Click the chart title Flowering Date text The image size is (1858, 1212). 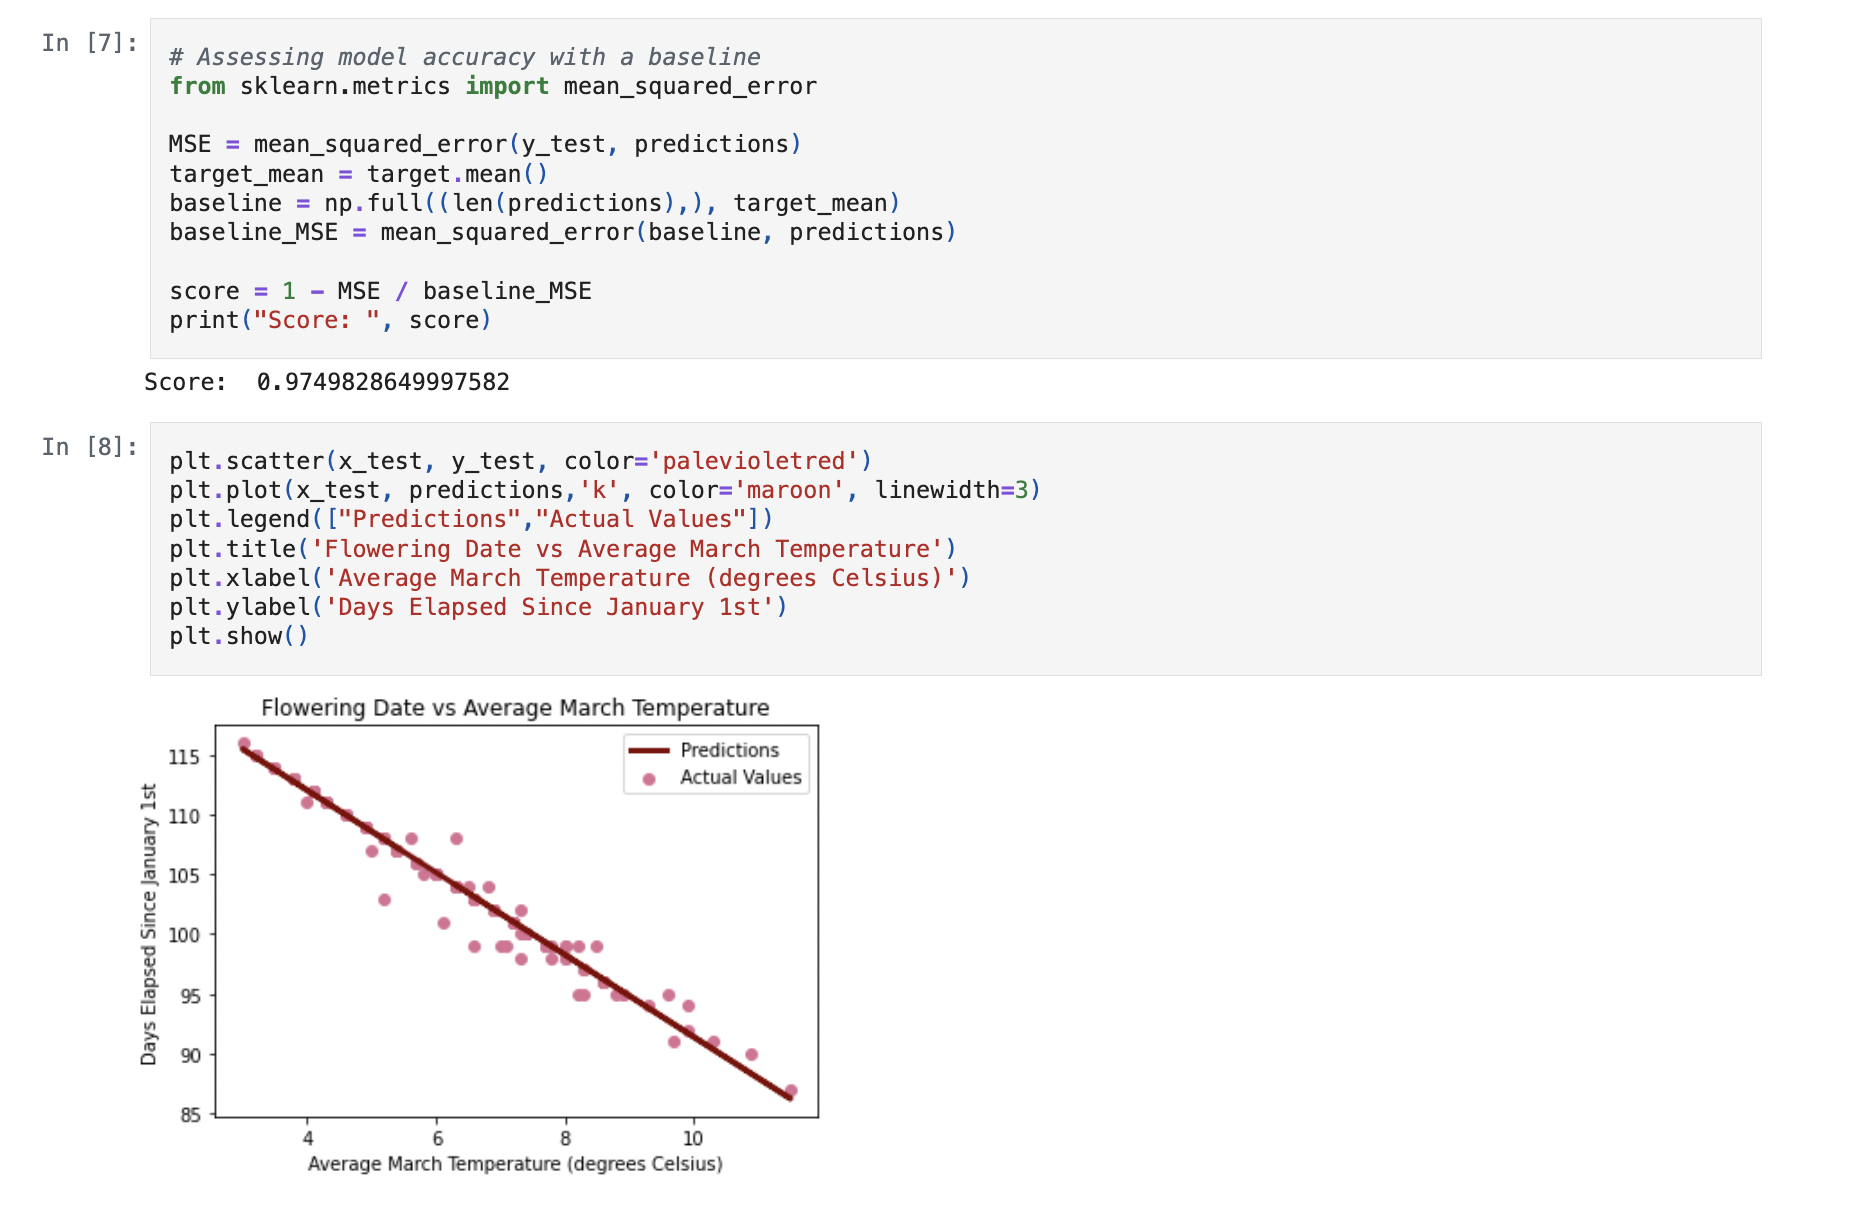pos(515,708)
